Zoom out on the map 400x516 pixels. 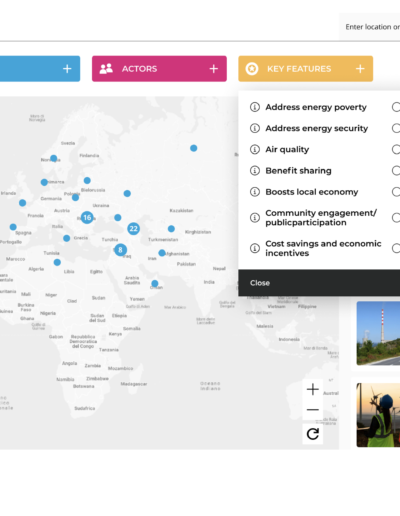pos(313,409)
